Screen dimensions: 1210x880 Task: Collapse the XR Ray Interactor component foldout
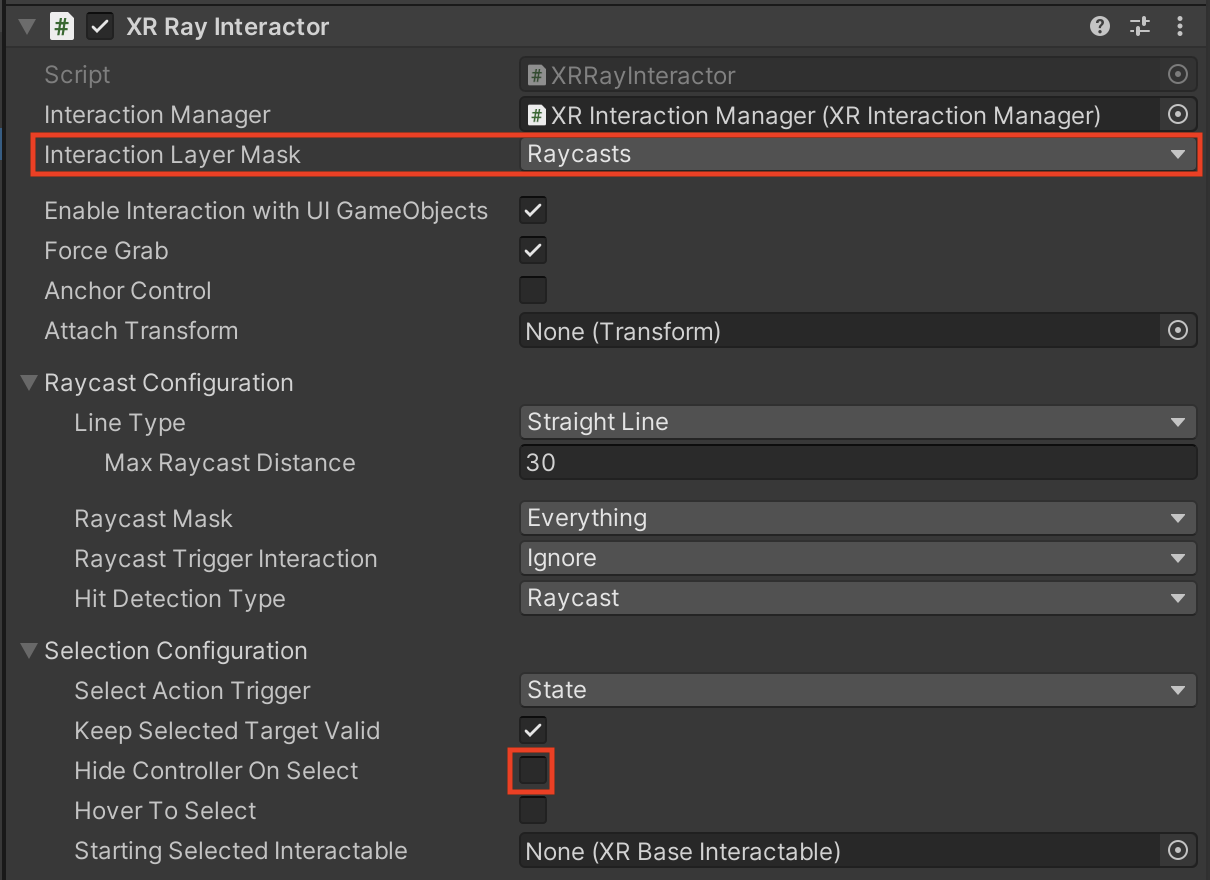[x=27, y=27]
